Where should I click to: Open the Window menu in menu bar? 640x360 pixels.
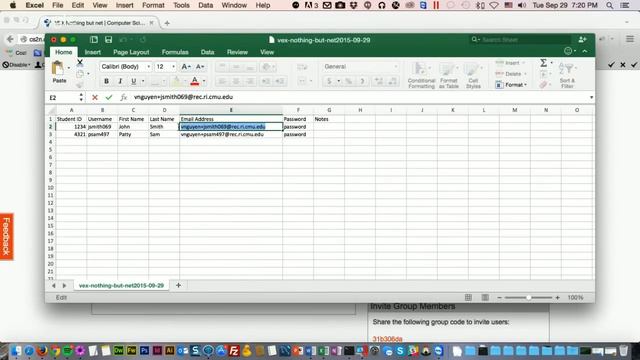234,5
